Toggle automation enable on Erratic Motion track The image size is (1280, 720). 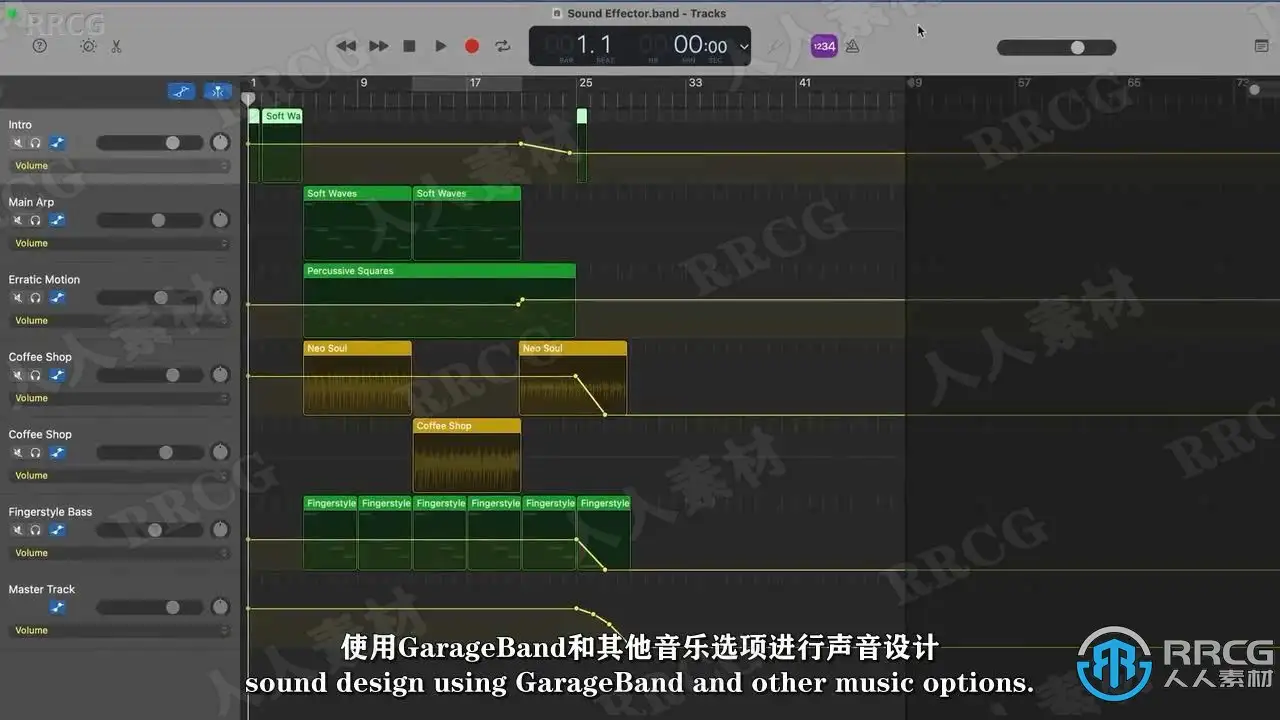58,298
